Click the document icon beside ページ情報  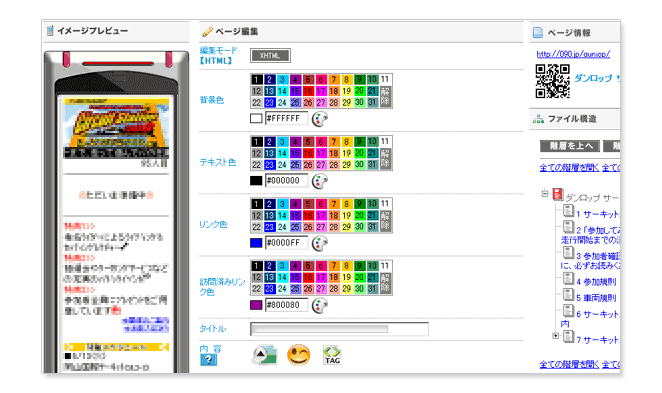click(538, 33)
